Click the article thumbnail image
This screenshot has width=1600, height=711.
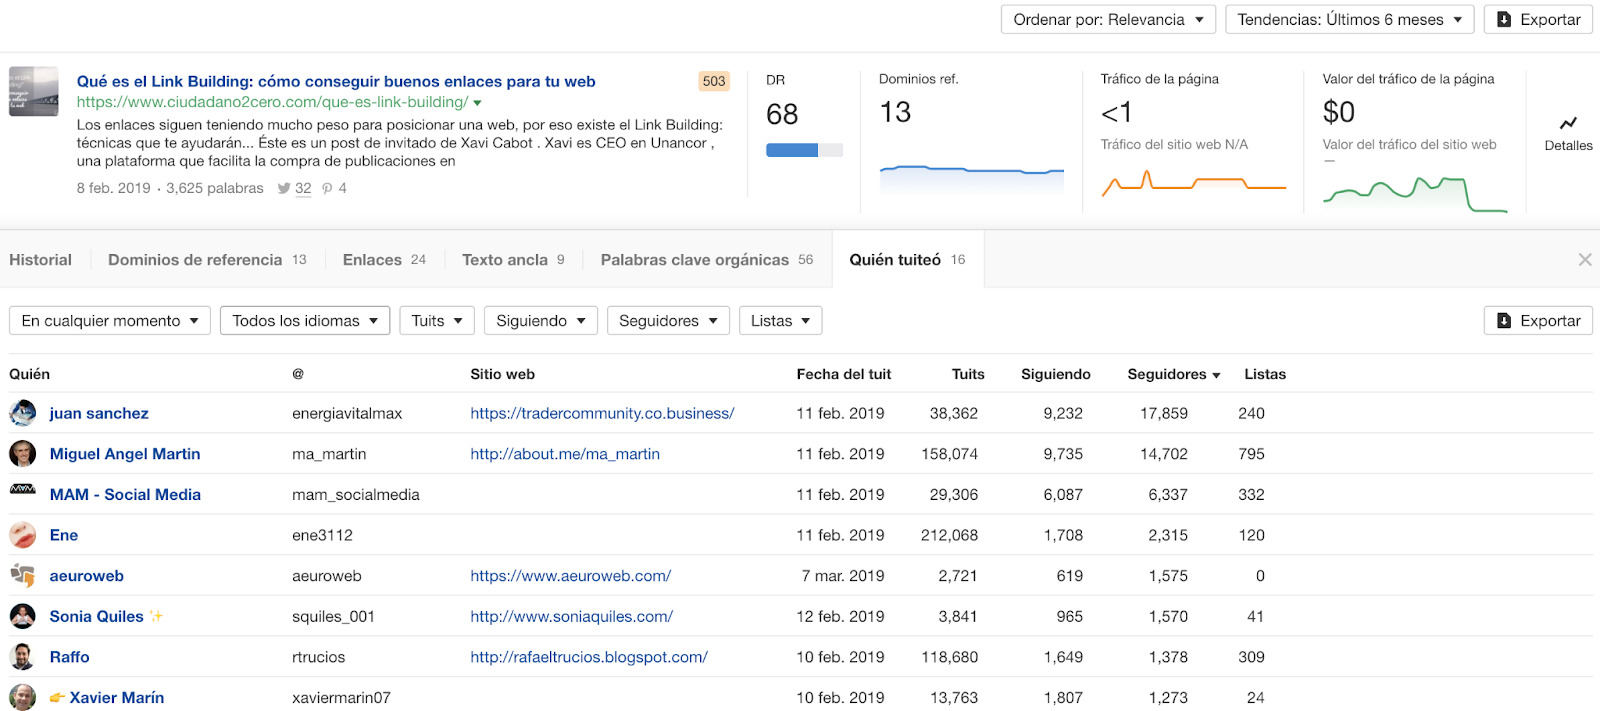34,92
